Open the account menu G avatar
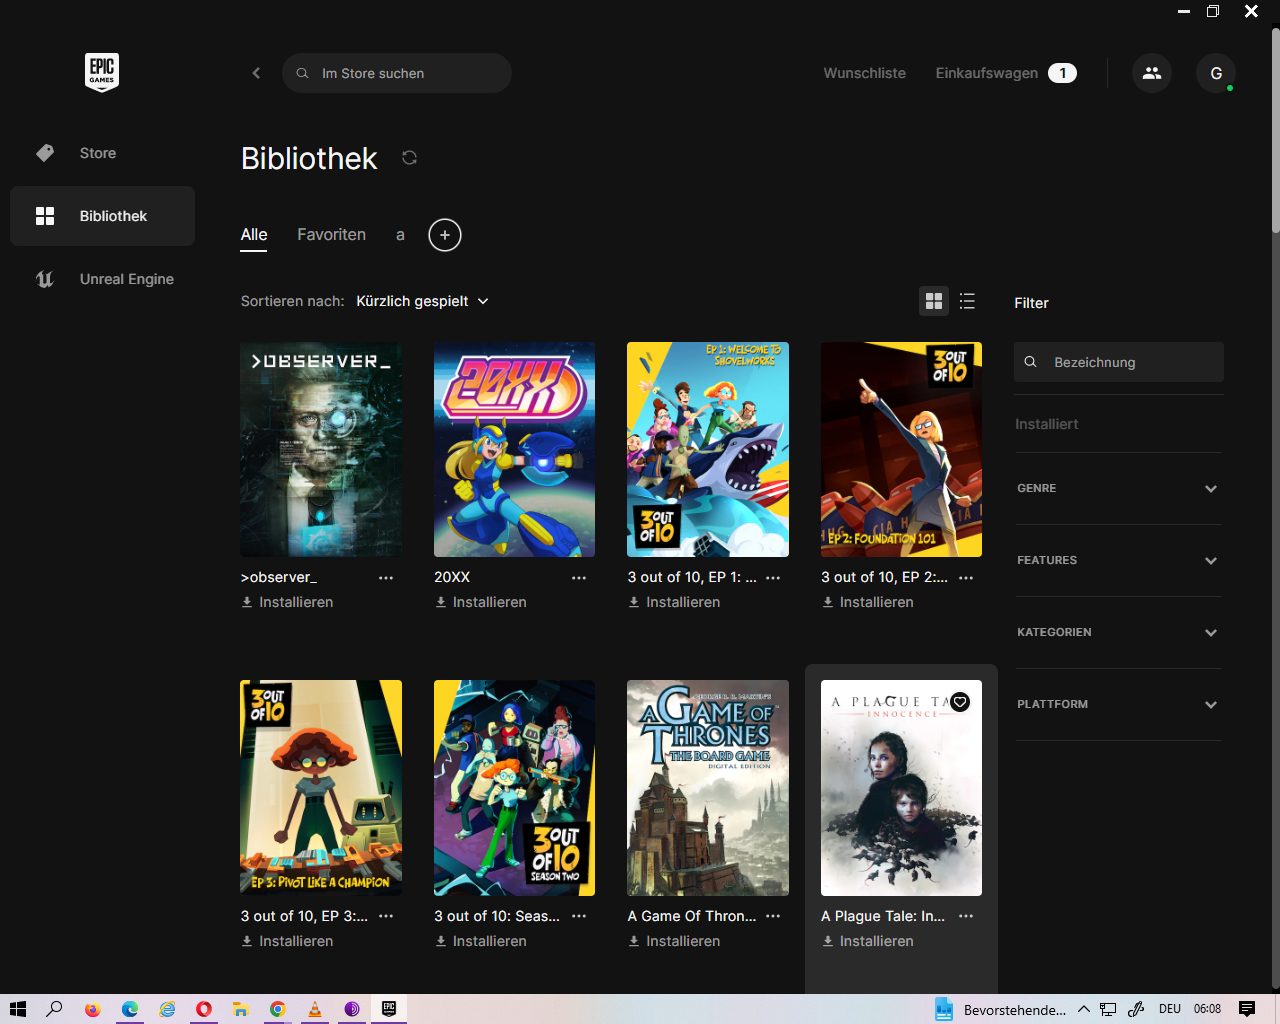The height and width of the screenshot is (1024, 1280). [1216, 73]
